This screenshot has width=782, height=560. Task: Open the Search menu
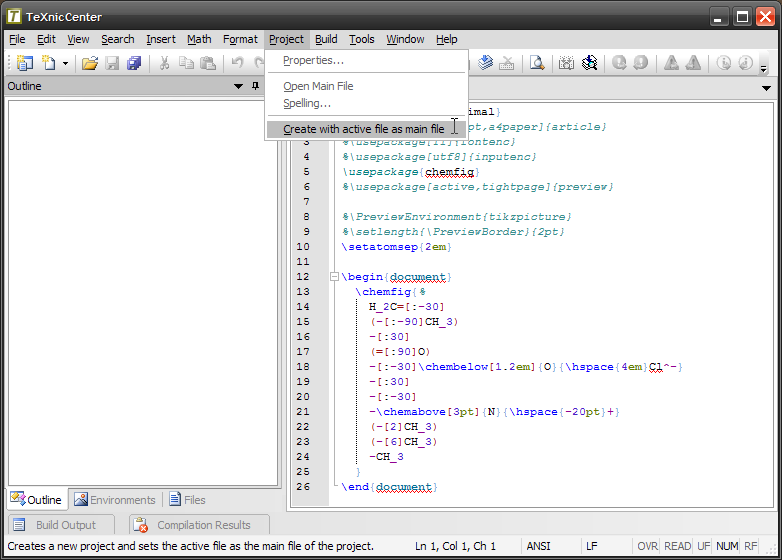coord(118,39)
